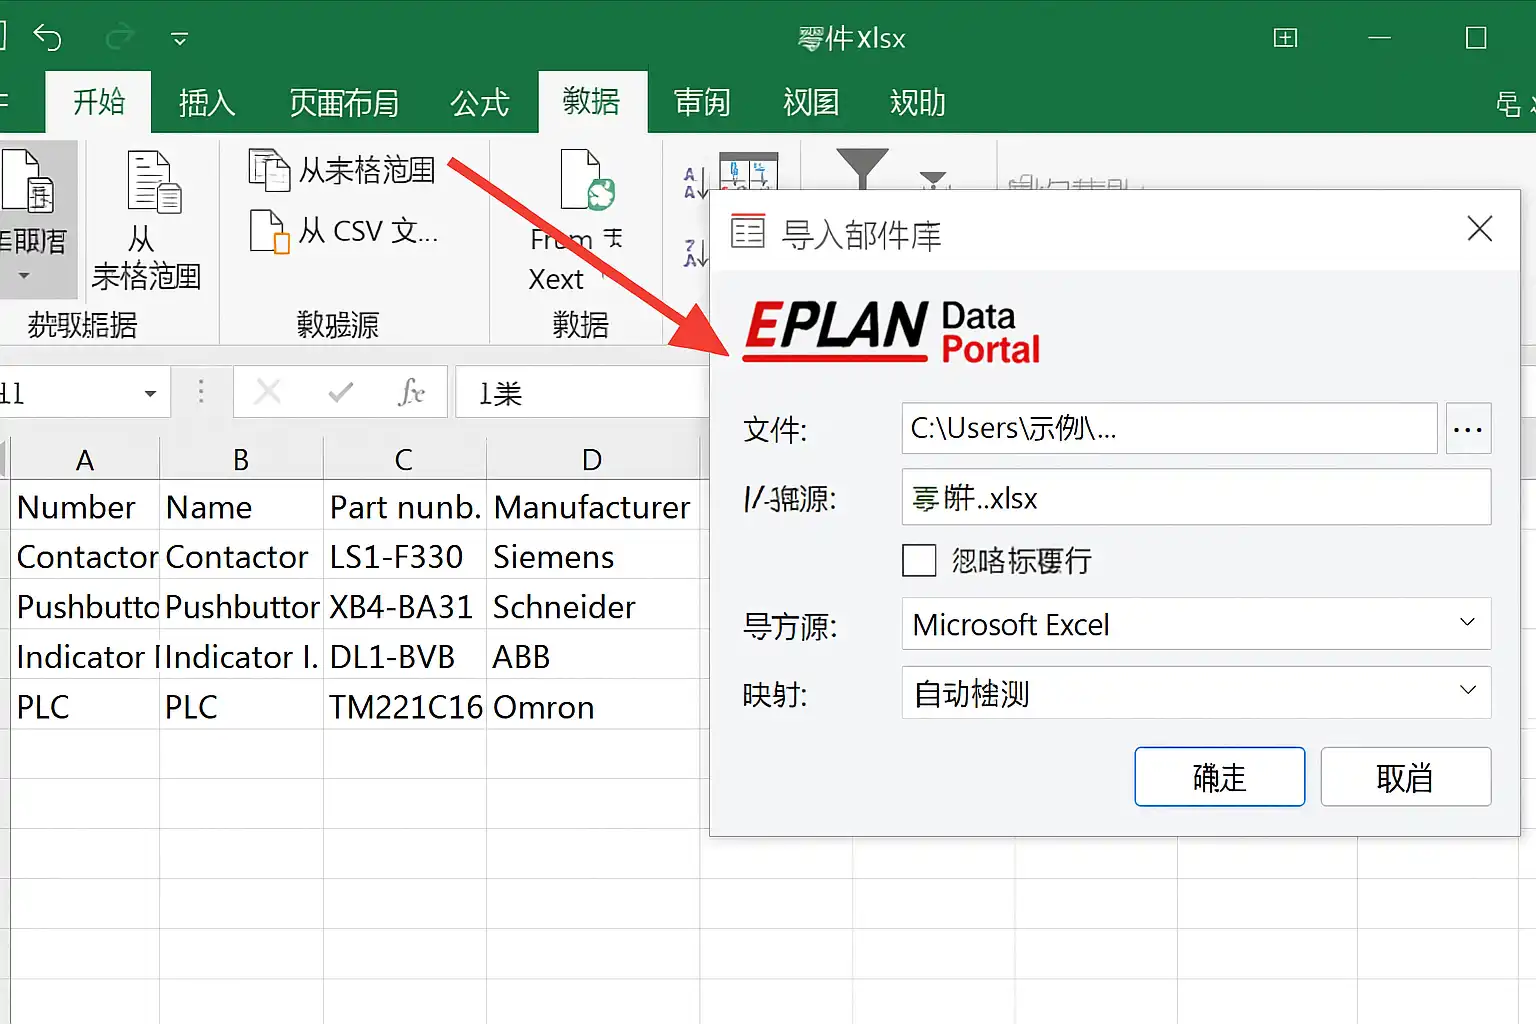Click the EPLAN Data Portal logo
The height and width of the screenshot is (1024, 1536).
[x=890, y=330]
